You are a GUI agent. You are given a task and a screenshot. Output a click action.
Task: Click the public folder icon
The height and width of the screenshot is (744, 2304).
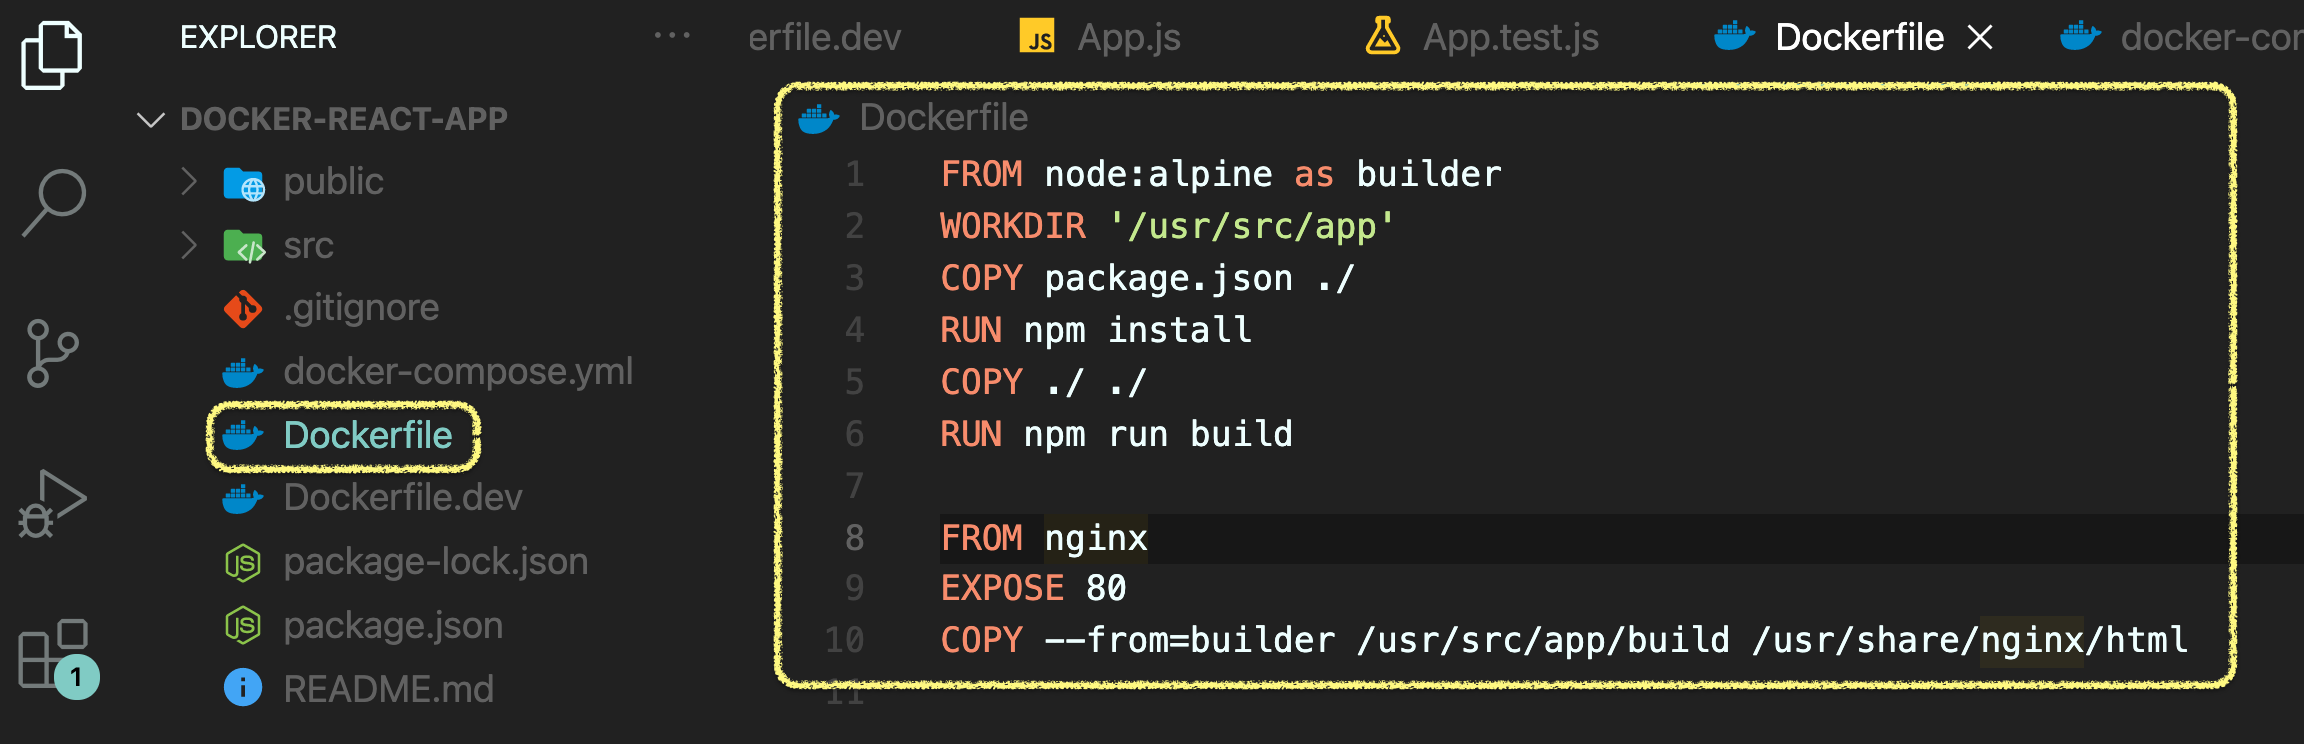(244, 183)
